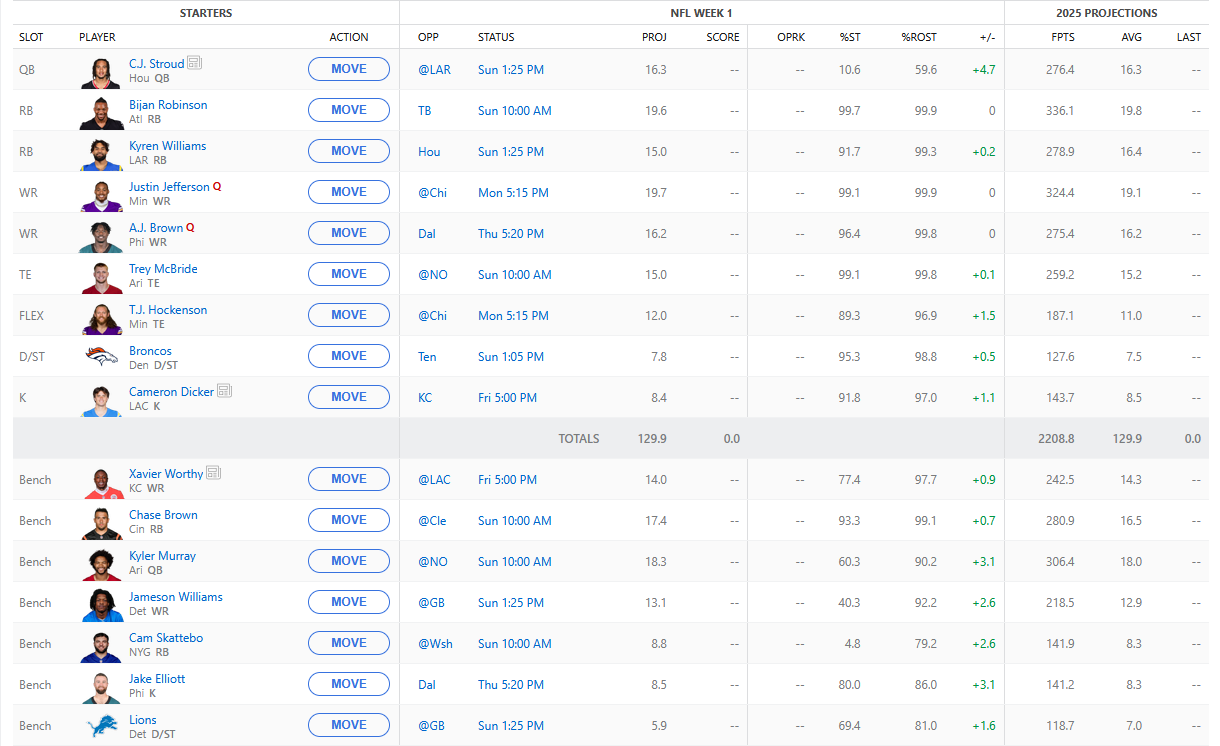Click the STARTERS section header
Screen dimensions: 1220x746
pyautogui.click(x=206, y=13)
